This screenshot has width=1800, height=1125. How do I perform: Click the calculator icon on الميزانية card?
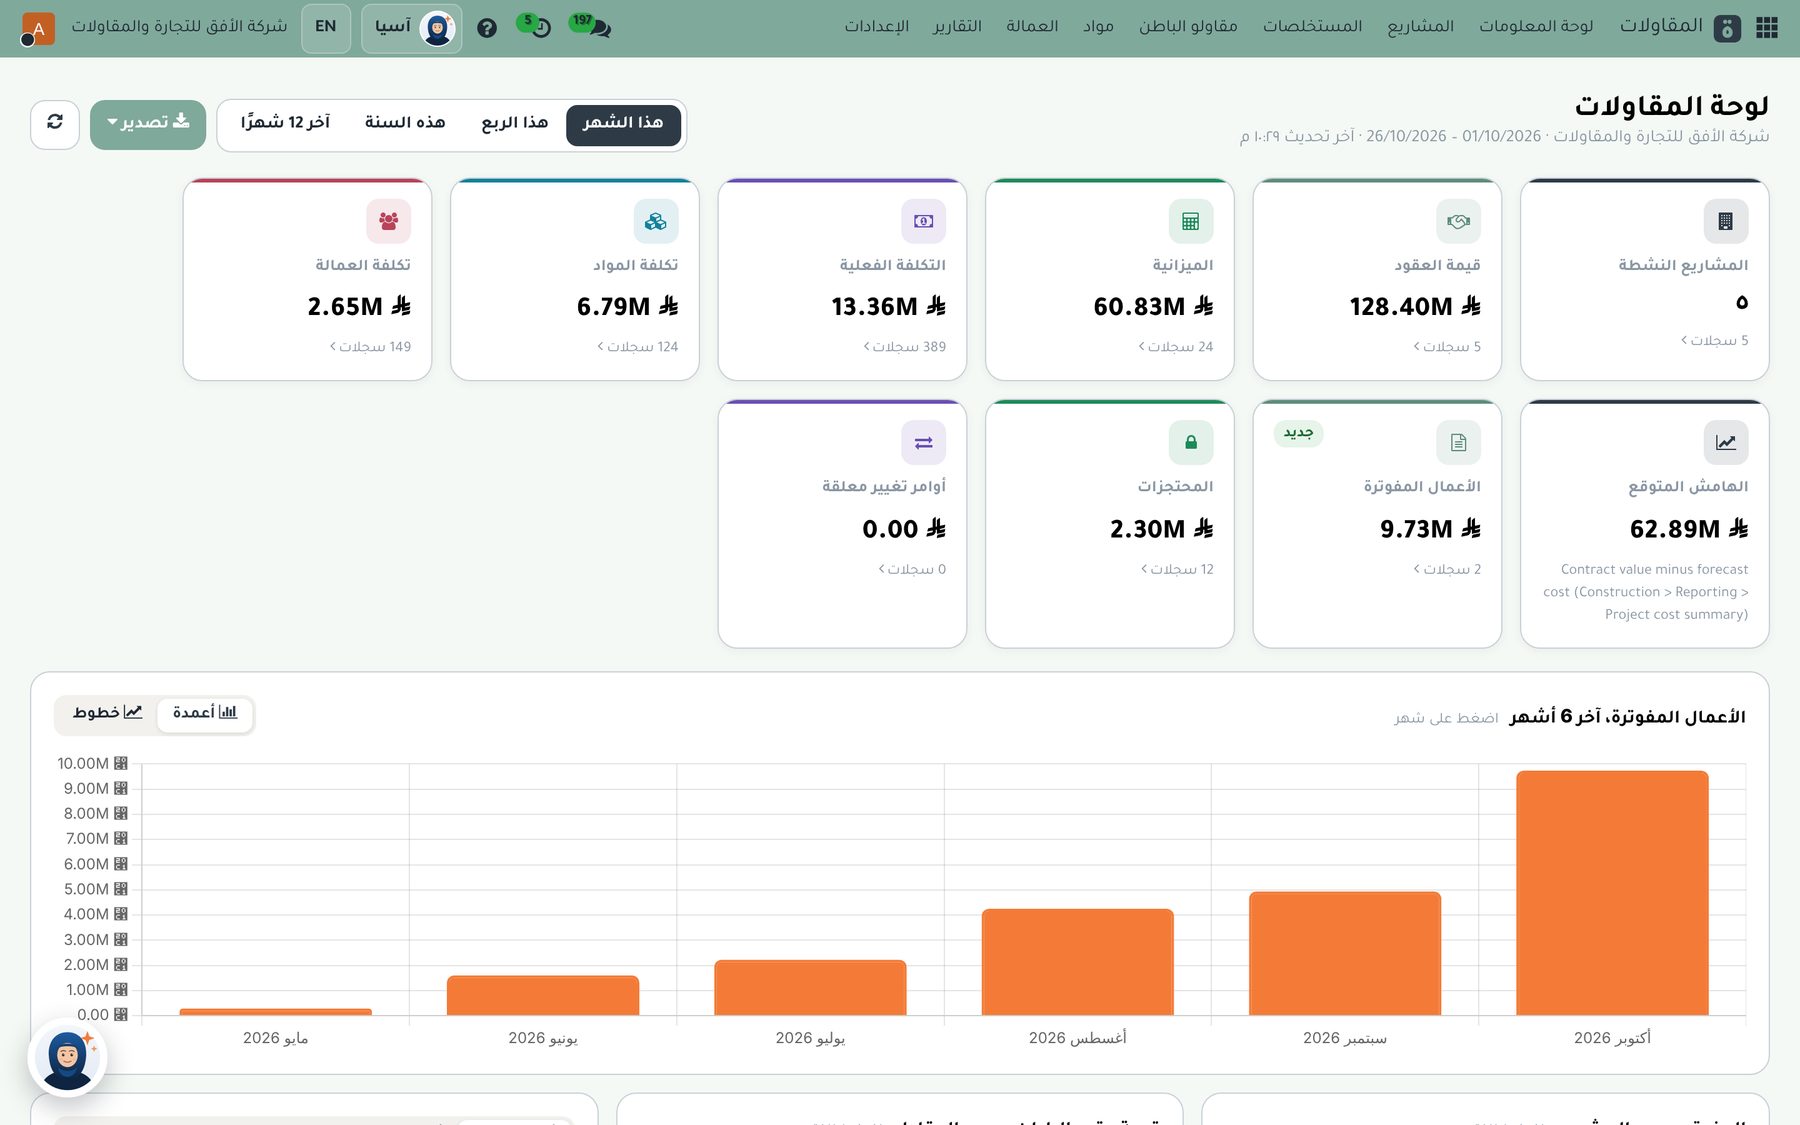pos(1191,221)
